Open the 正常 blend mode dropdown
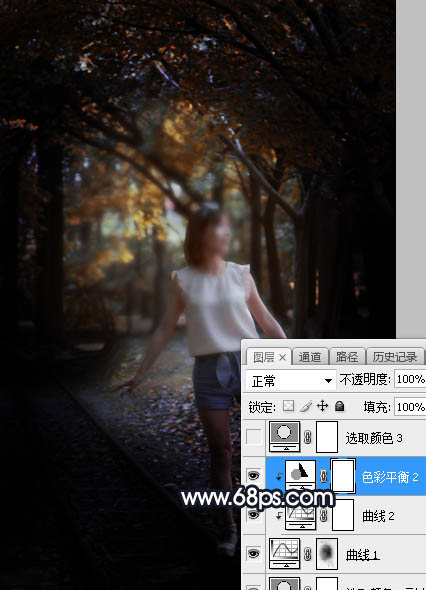 coord(291,380)
